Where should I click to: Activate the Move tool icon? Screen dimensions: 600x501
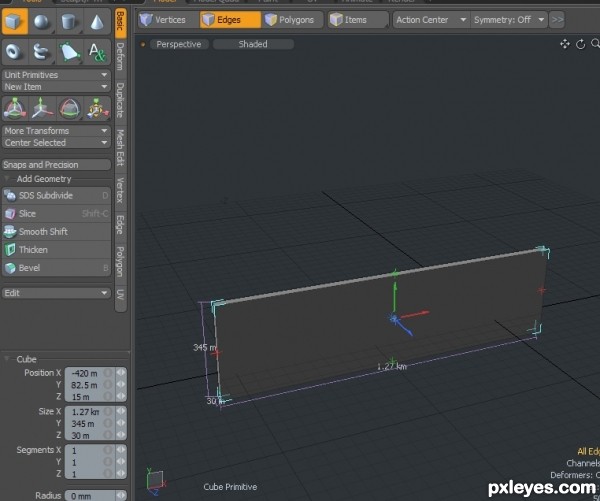(x=42, y=108)
